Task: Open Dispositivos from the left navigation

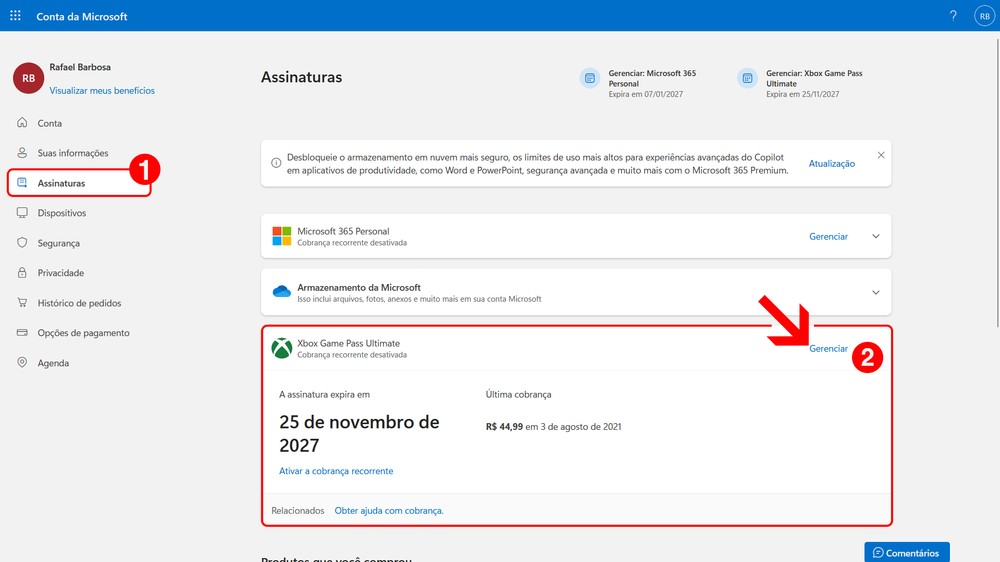Action: coord(62,213)
